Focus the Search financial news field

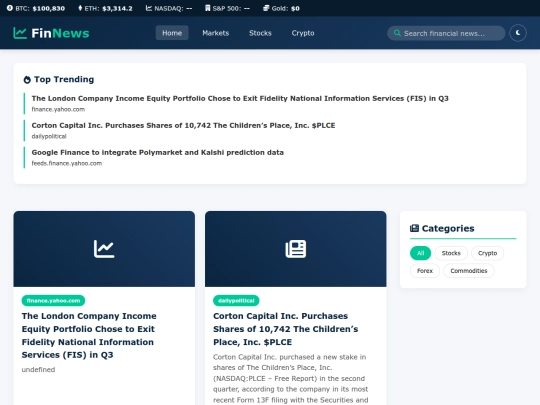(x=446, y=33)
